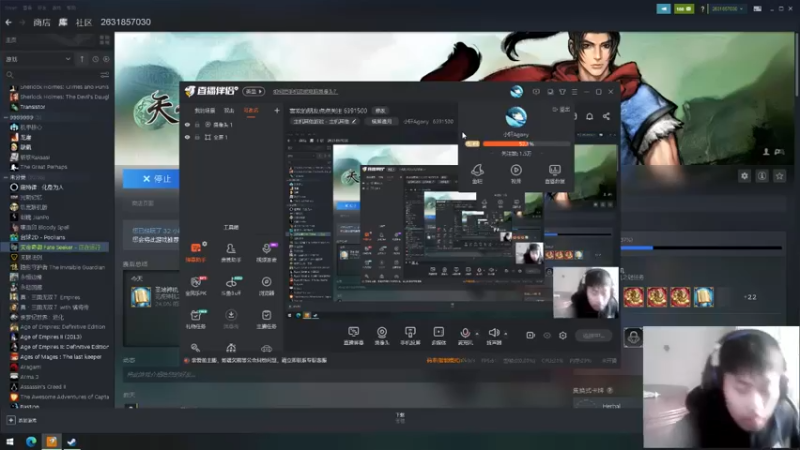The image size is (800, 450).
Task: Open the PK tool icon
Action: point(196,285)
